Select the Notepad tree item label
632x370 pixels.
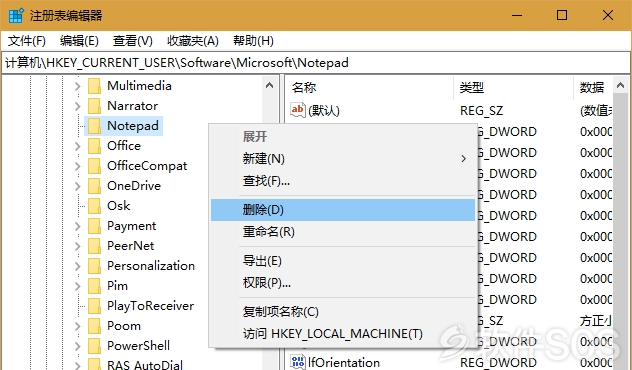pos(133,126)
